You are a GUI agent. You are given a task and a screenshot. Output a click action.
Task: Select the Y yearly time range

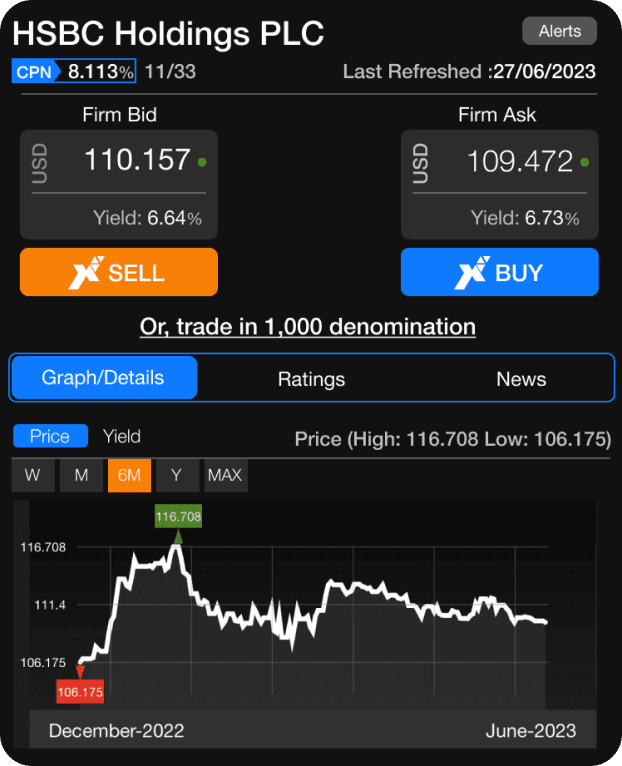tap(177, 475)
